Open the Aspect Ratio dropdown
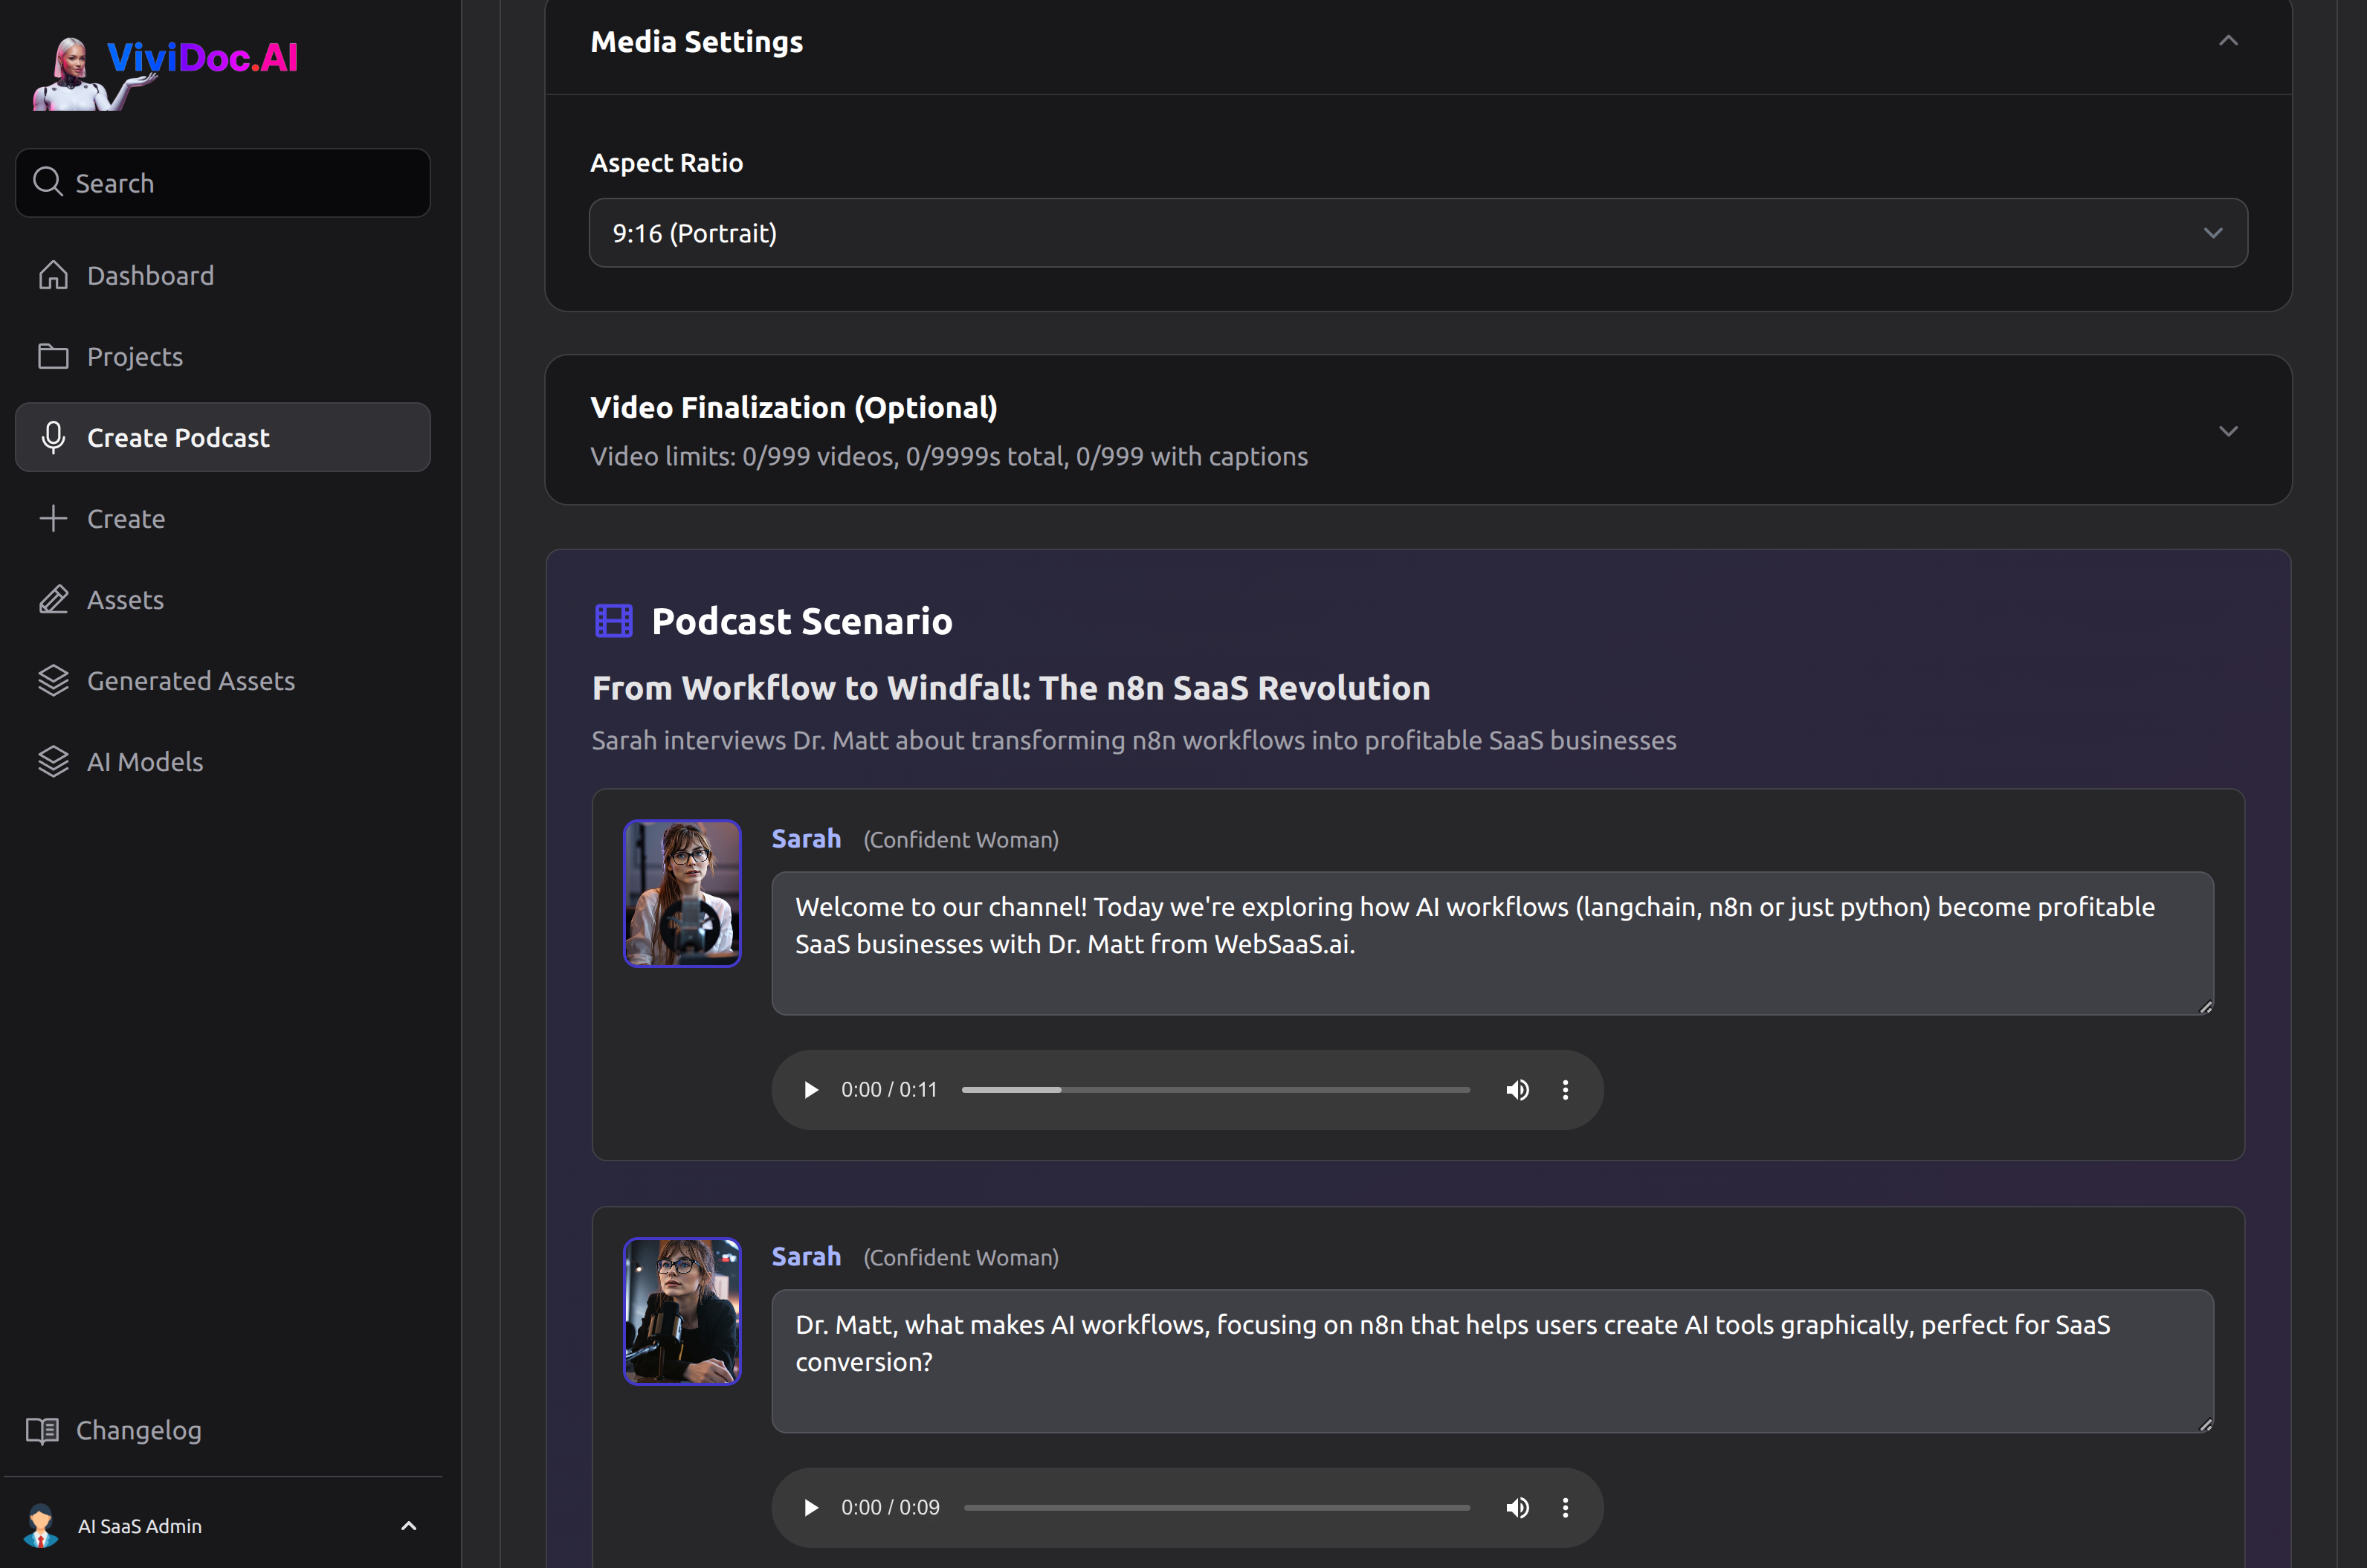 point(1417,233)
